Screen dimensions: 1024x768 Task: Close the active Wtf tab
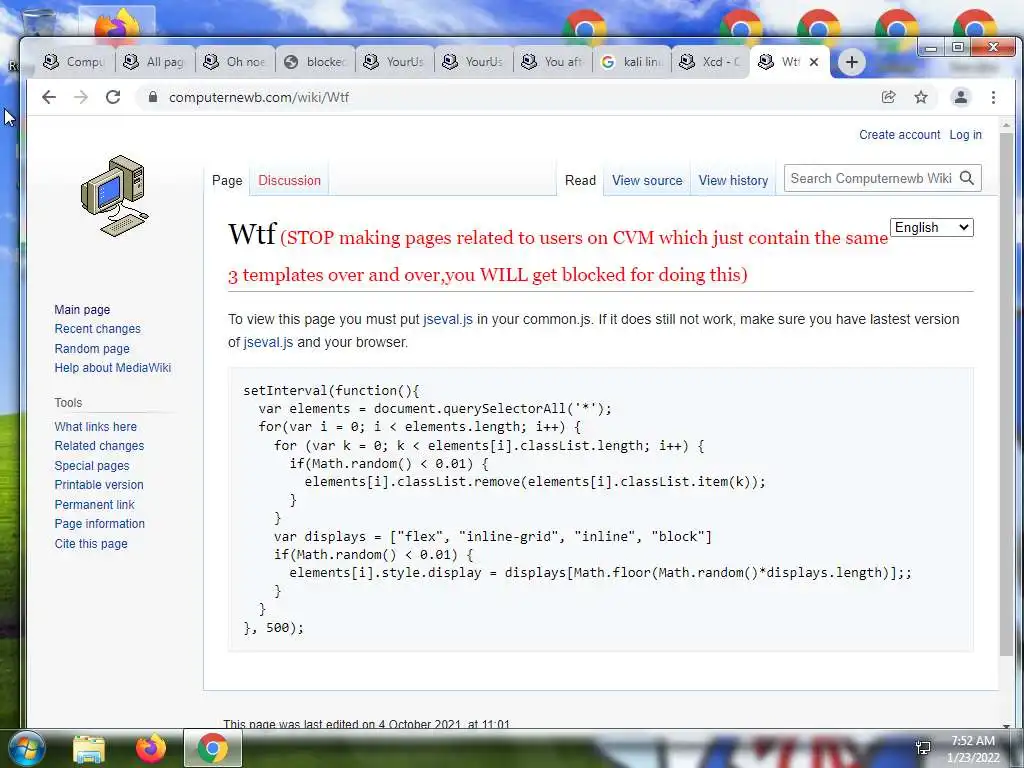(x=814, y=62)
